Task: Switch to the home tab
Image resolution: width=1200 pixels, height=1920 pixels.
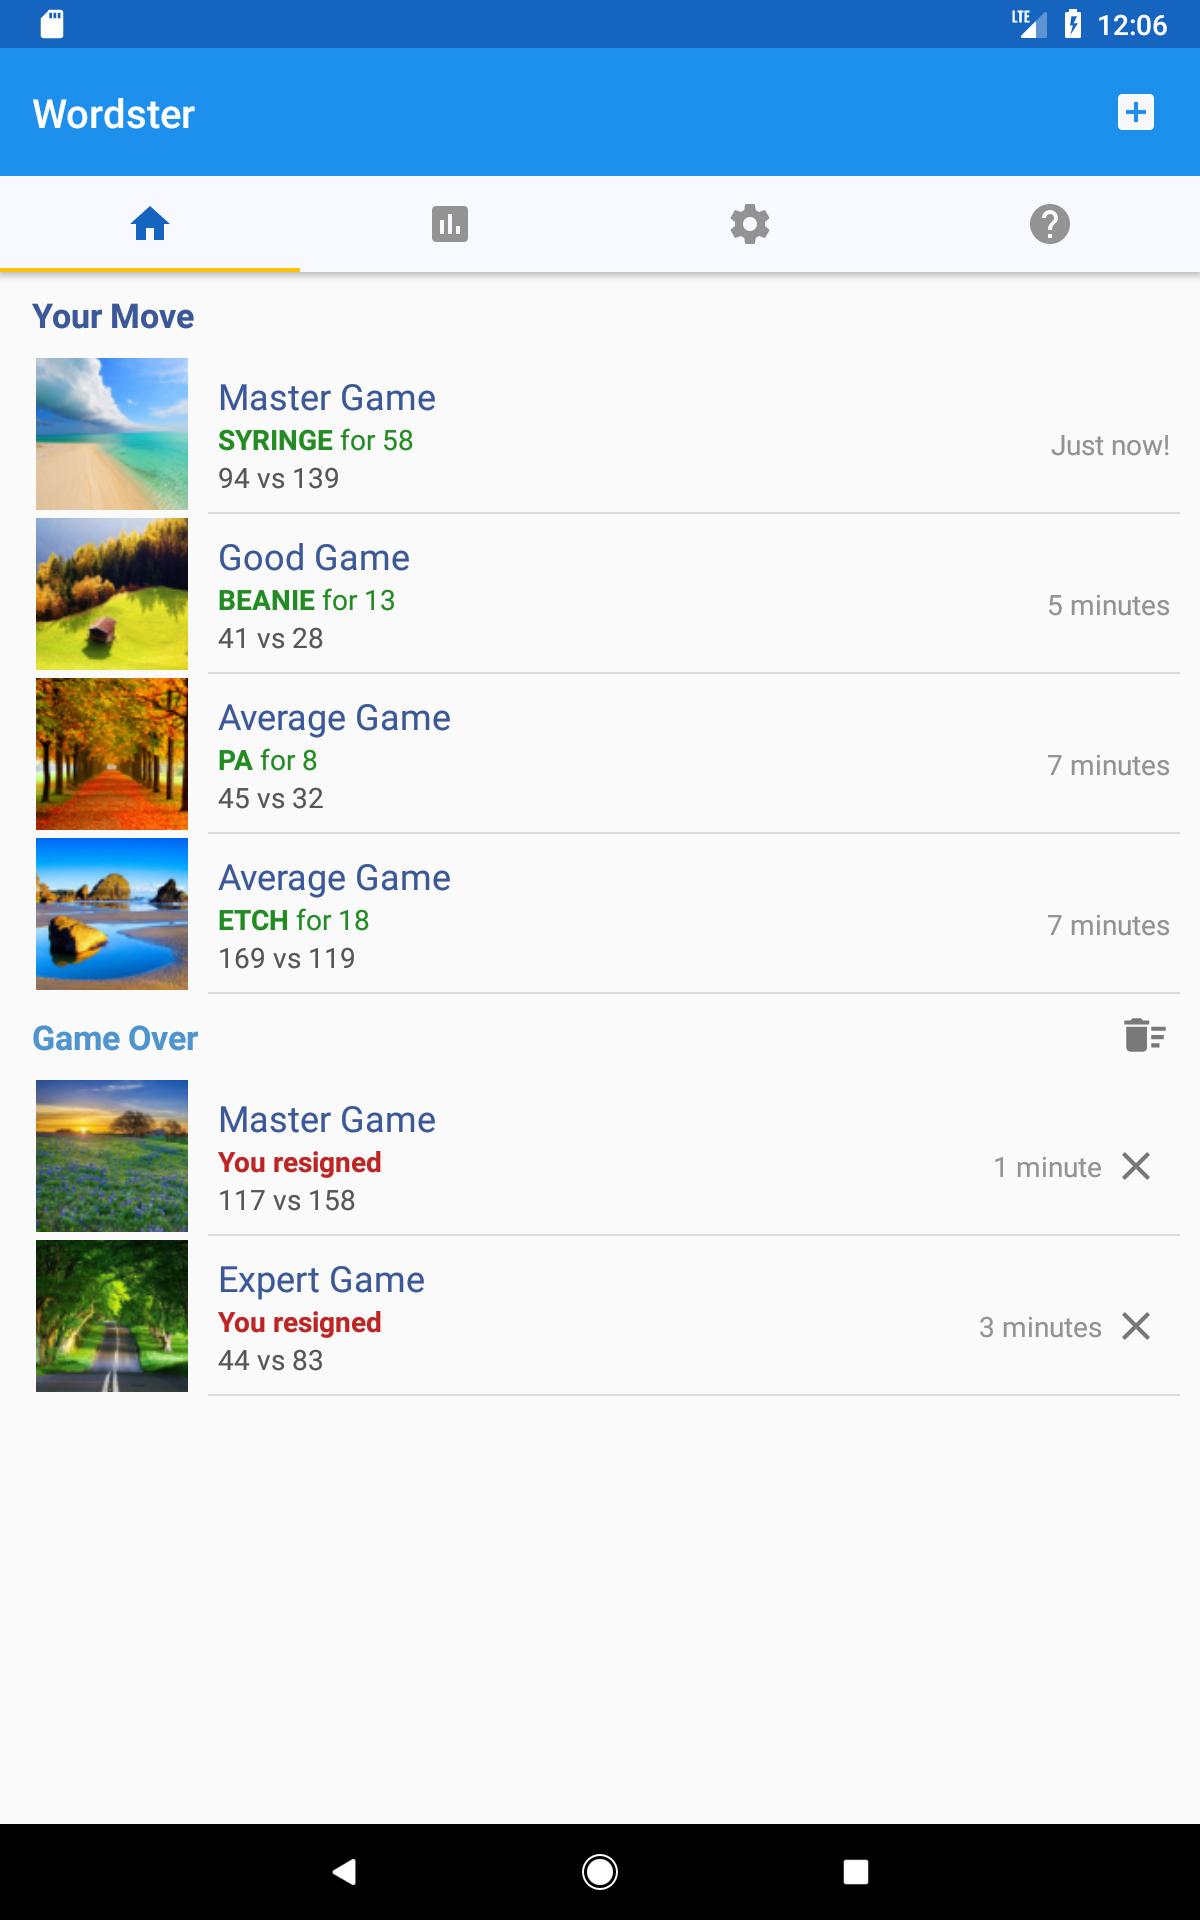Action: (150, 224)
